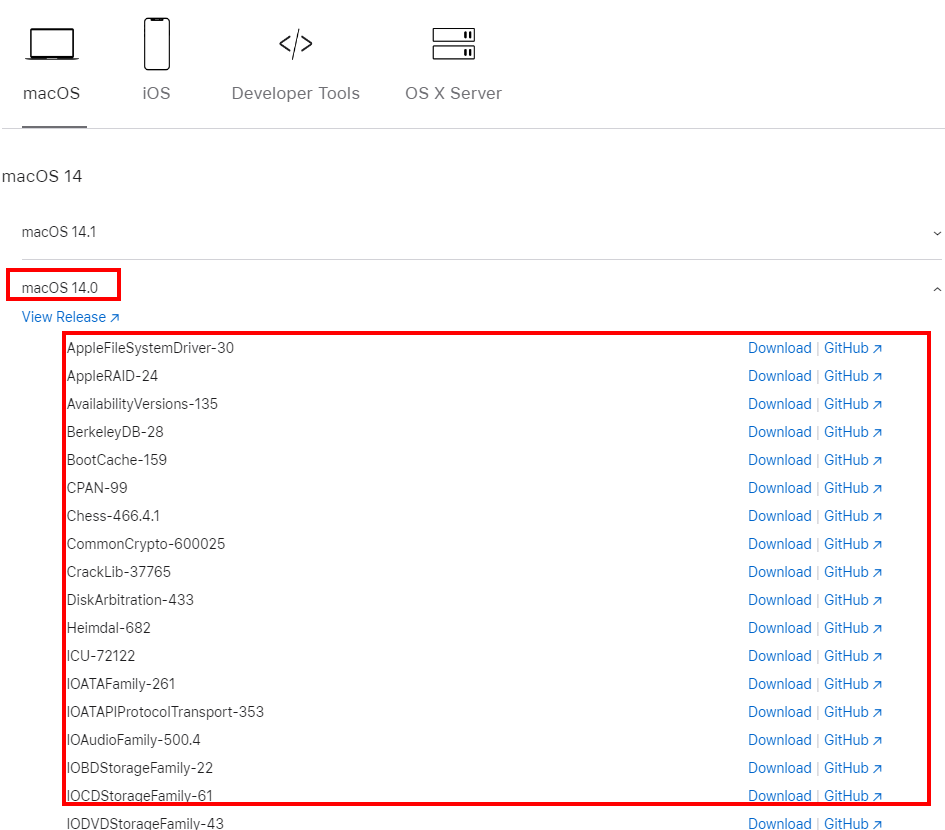Open GitHub for CommonCrypto-600025
Screen dimensions: 945x830
point(853,544)
